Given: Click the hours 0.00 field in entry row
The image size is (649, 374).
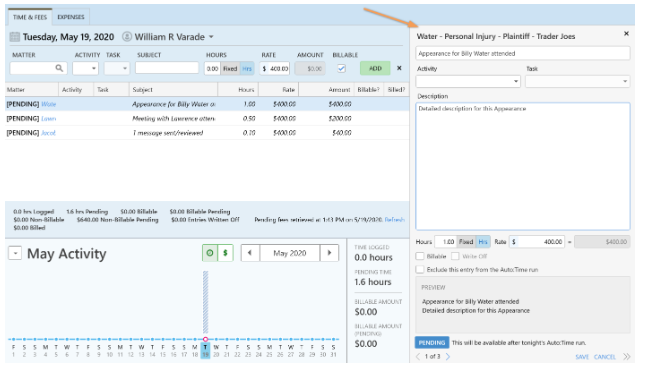Looking at the screenshot, I should (x=212, y=68).
